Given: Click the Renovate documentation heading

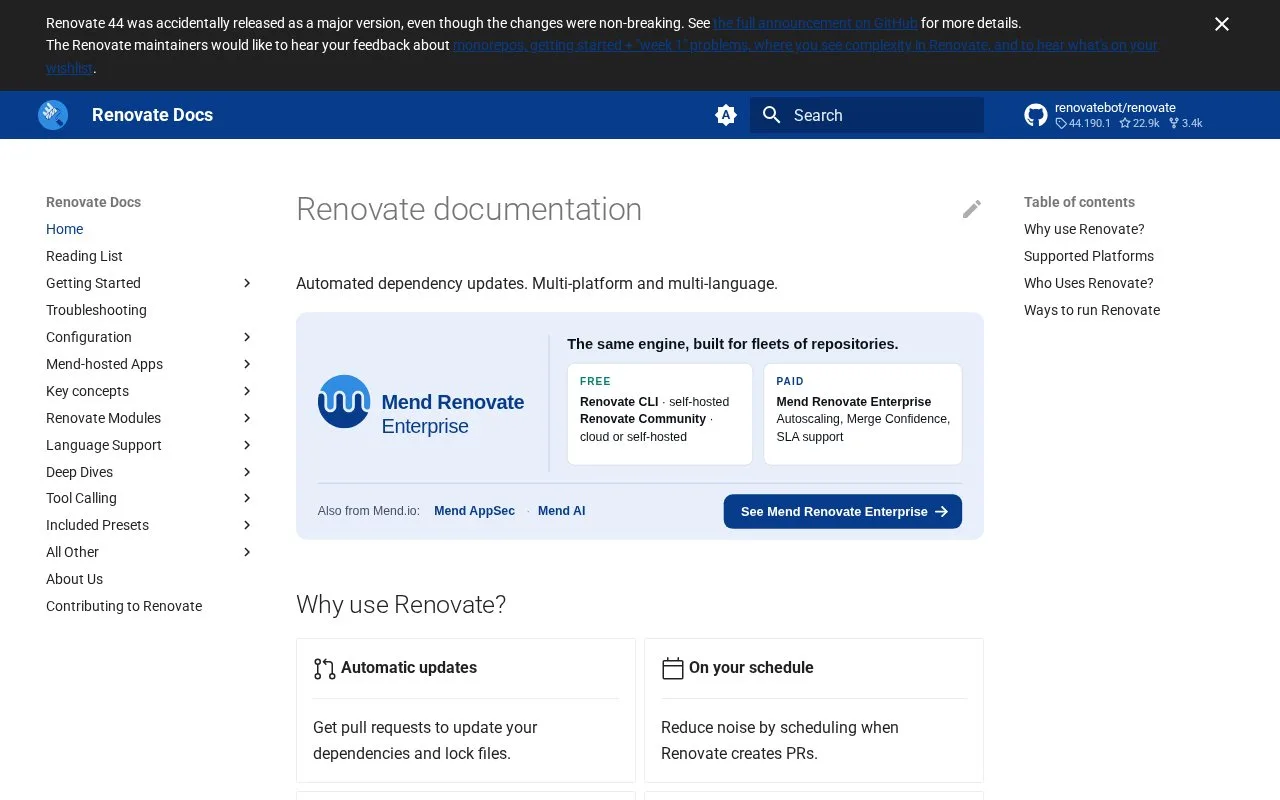Looking at the screenshot, I should click(469, 209).
